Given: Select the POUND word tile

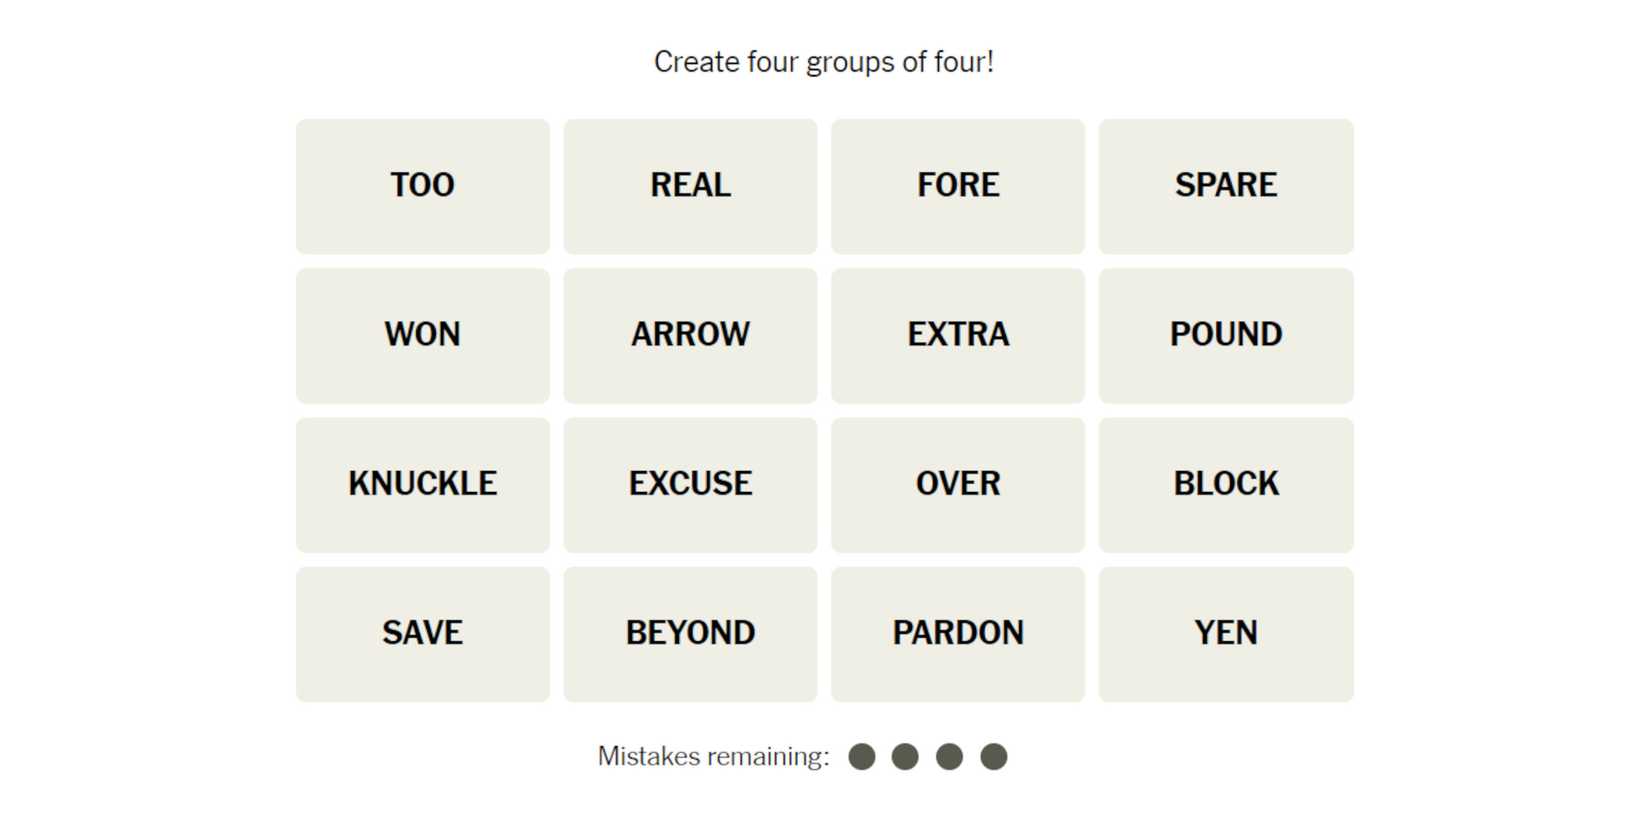Looking at the screenshot, I should coord(1225,335).
